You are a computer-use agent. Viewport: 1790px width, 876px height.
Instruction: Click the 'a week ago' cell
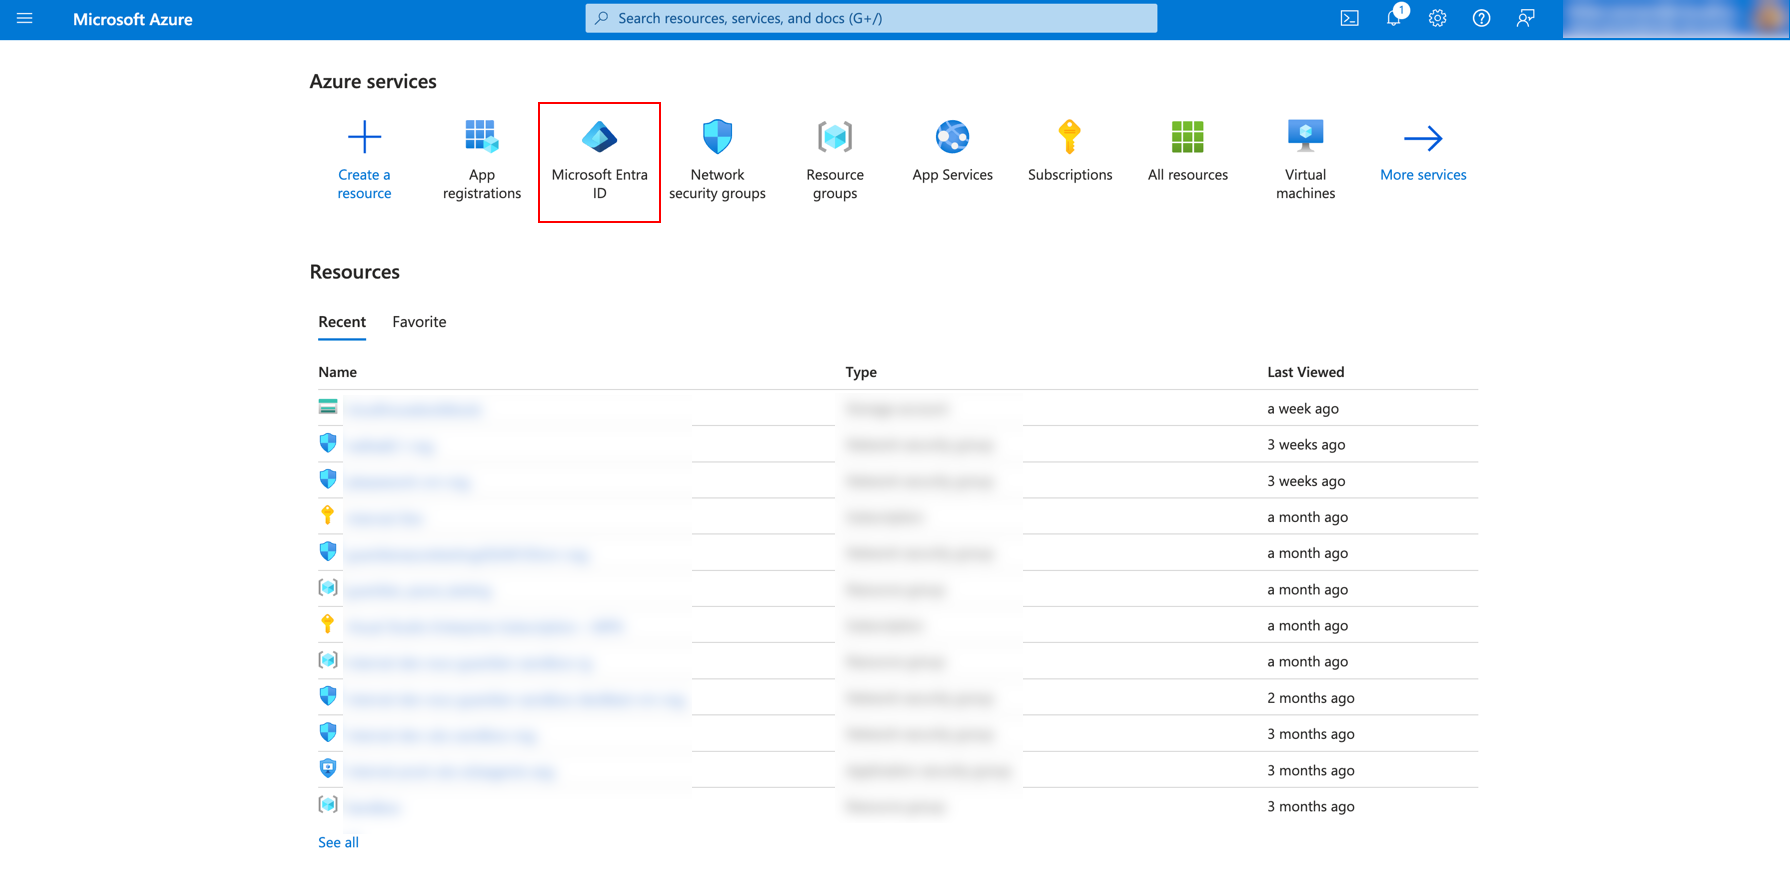pos(1302,408)
